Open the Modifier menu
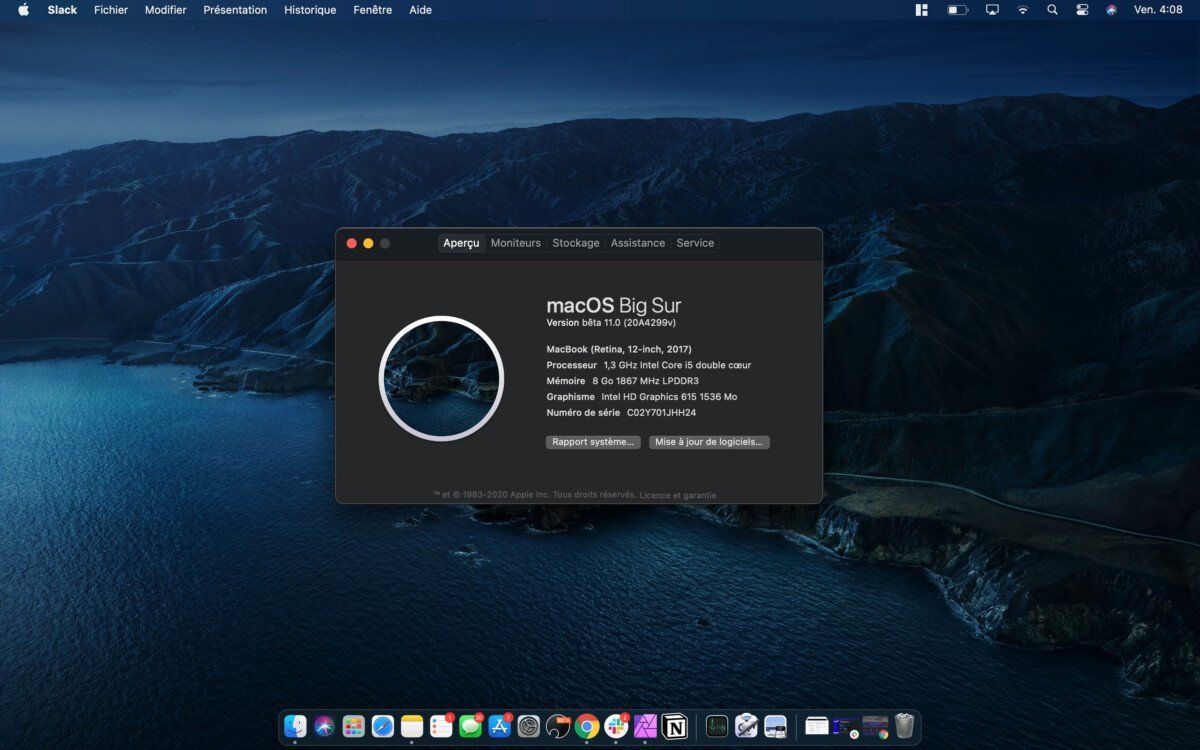The width and height of the screenshot is (1200, 750). tap(166, 10)
